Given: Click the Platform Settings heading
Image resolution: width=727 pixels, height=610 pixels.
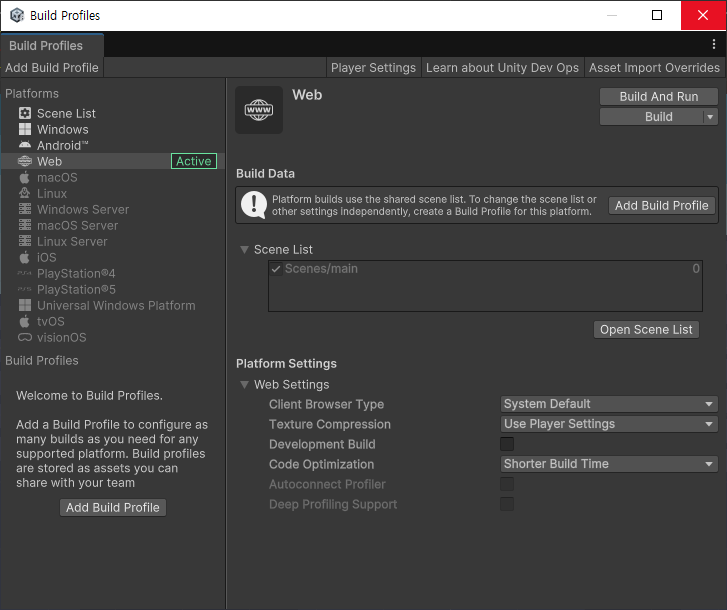Looking at the screenshot, I should pos(286,363).
